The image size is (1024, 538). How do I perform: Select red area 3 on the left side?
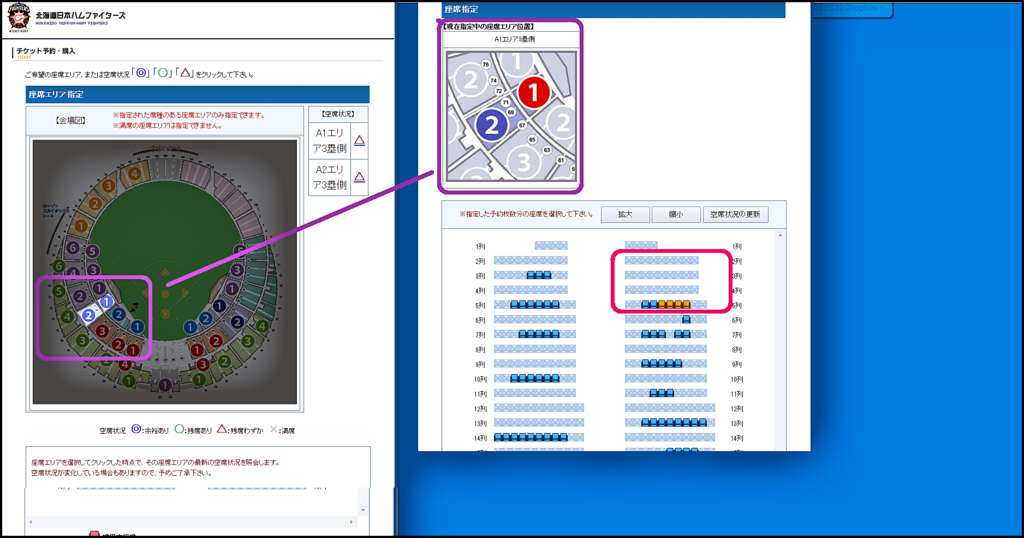coord(101,331)
